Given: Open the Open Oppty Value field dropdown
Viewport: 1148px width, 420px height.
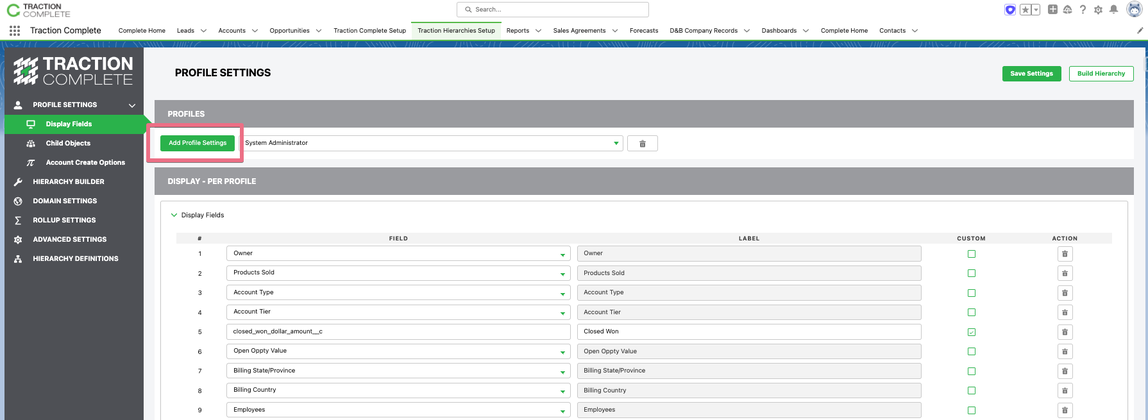Looking at the screenshot, I should coord(398,351).
